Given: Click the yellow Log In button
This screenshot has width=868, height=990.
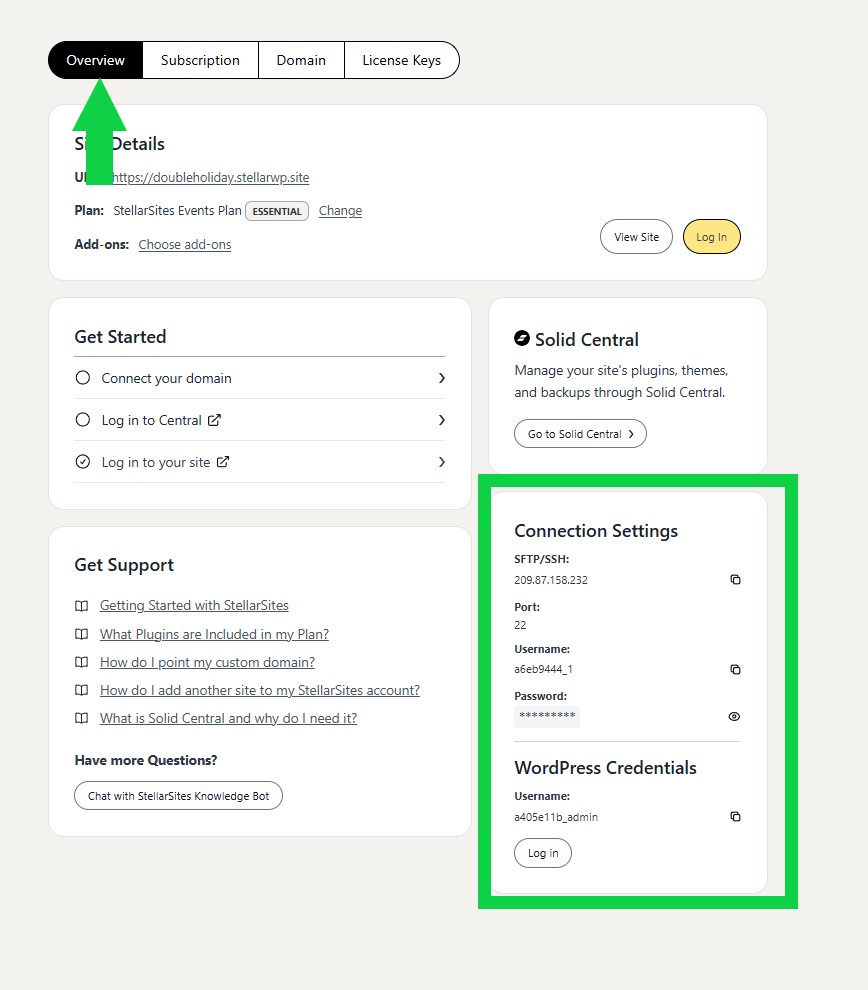Looking at the screenshot, I should (711, 236).
